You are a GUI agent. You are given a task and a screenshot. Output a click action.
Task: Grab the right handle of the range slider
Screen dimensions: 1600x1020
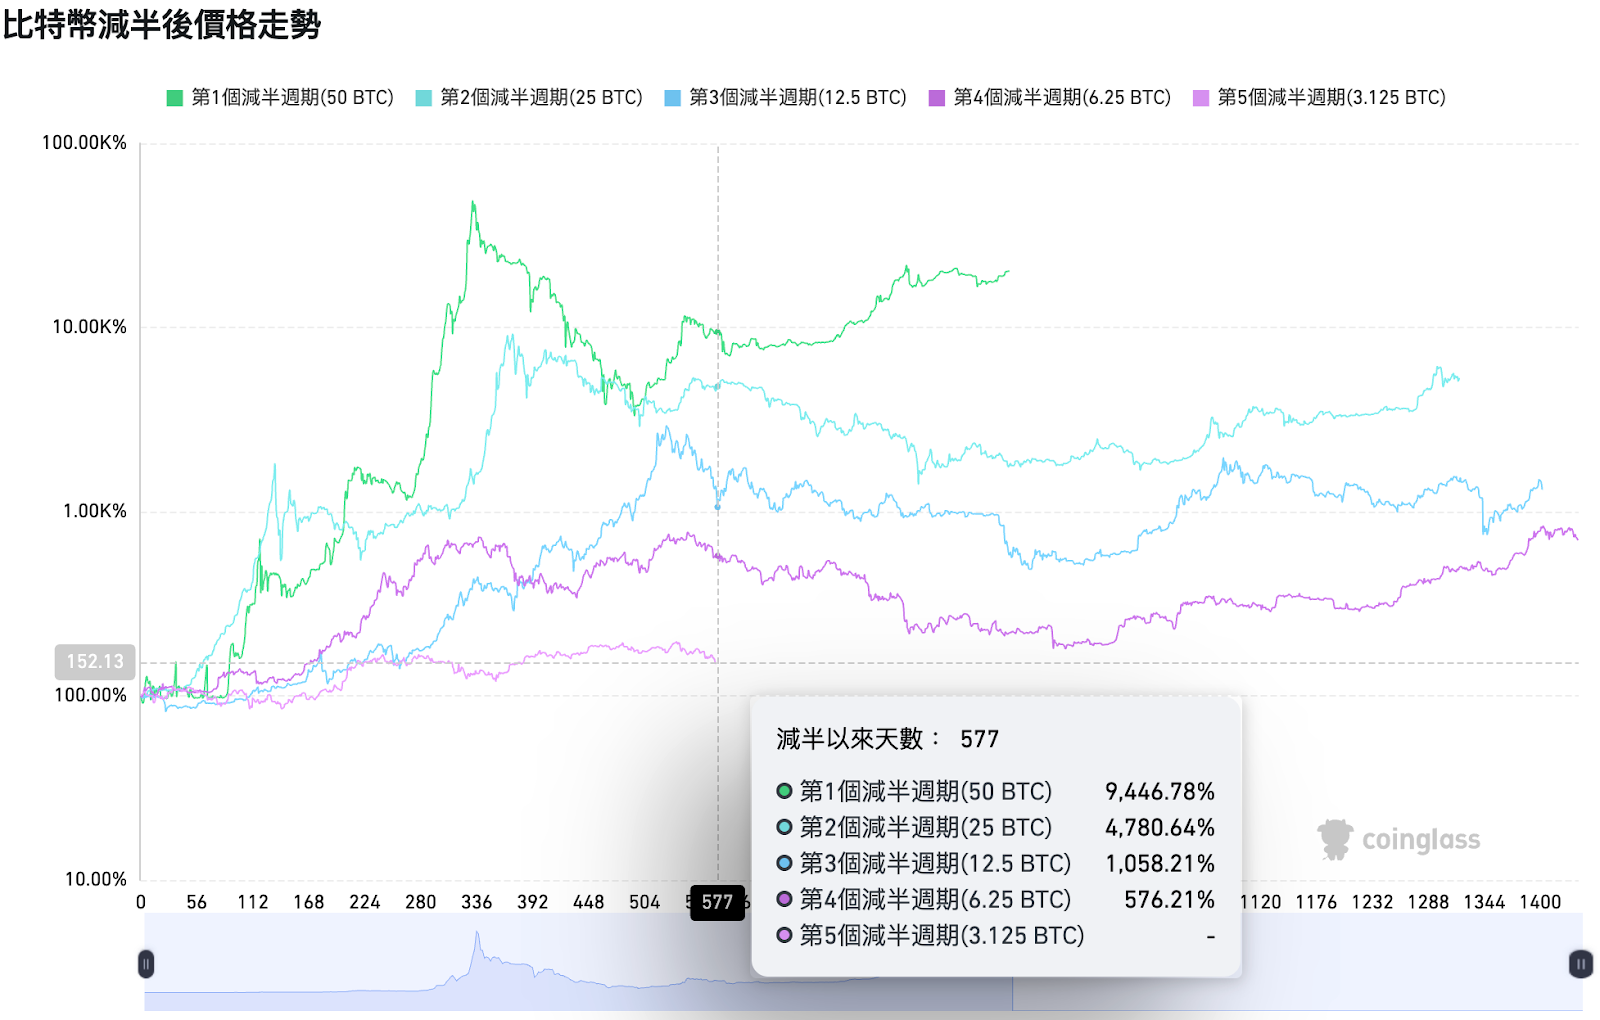[1580, 964]
